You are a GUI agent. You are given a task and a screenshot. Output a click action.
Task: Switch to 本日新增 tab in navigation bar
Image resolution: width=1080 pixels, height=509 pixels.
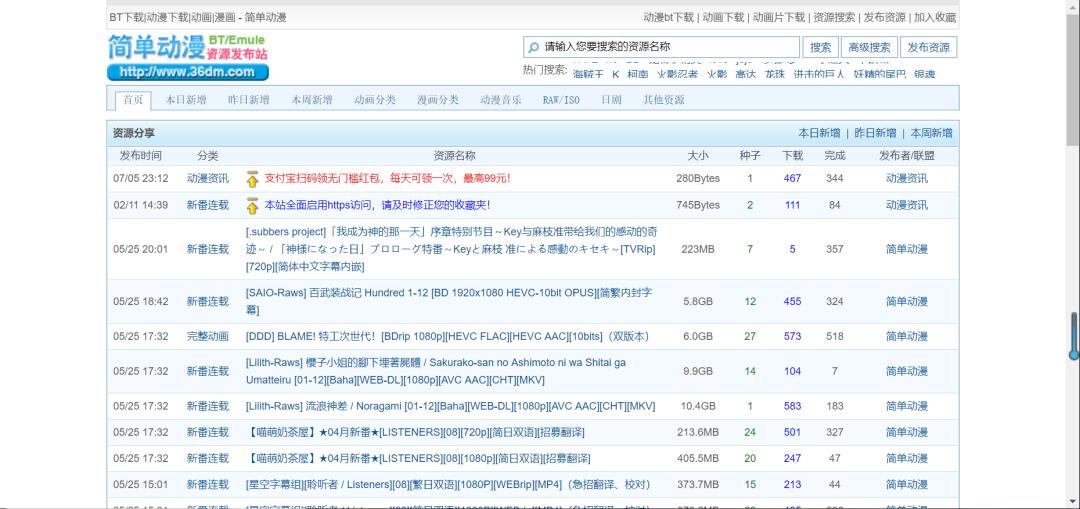(186, 100)
